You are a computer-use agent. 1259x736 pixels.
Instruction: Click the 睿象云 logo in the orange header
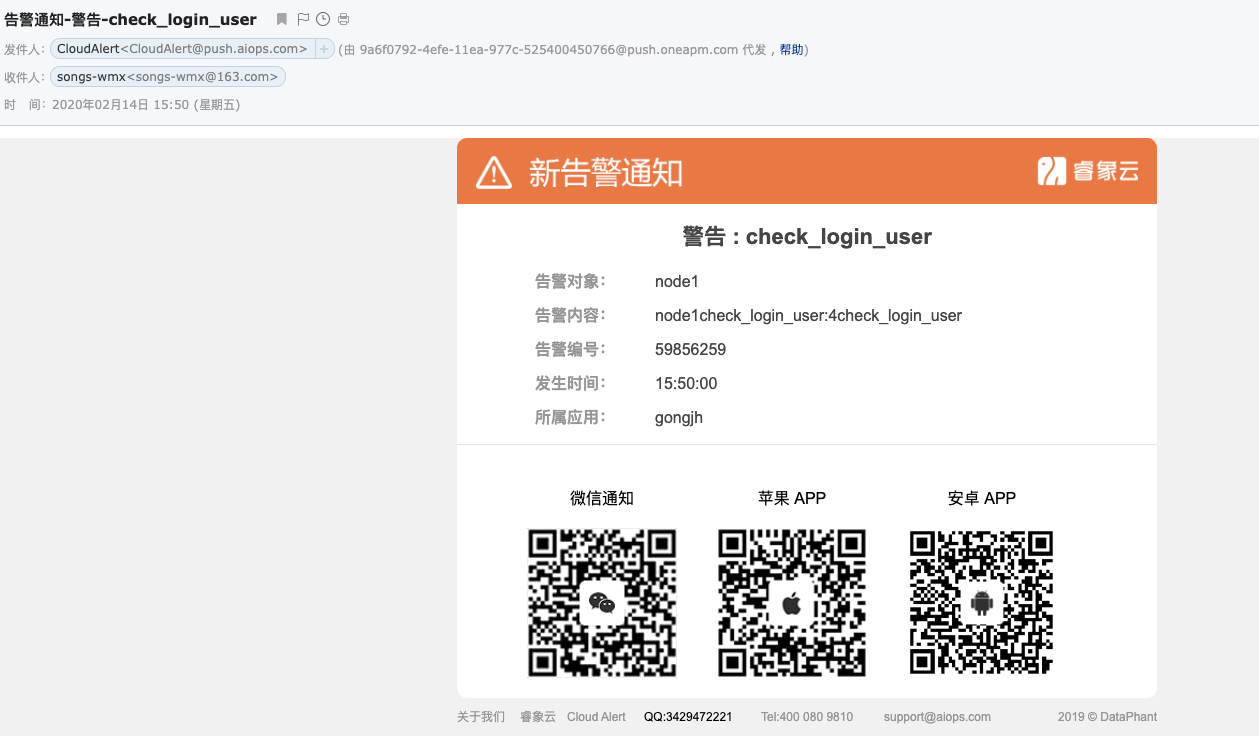pyautogui.click(x=1089, y=171)
